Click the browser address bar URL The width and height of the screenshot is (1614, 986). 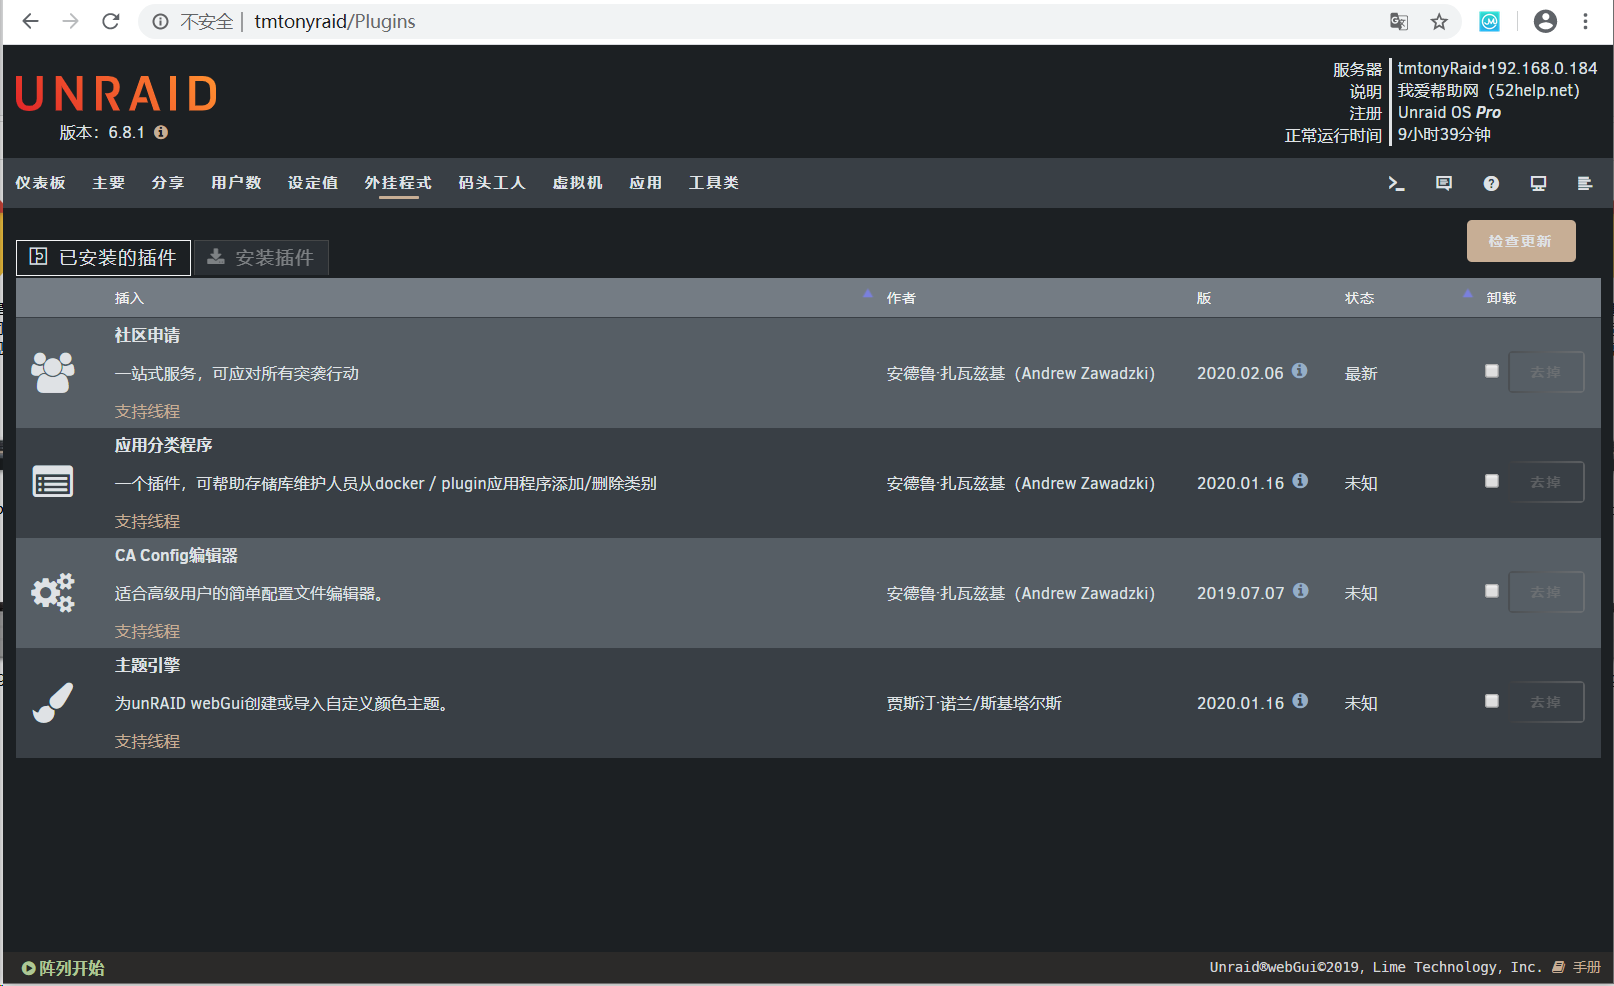tap(334, 21)
